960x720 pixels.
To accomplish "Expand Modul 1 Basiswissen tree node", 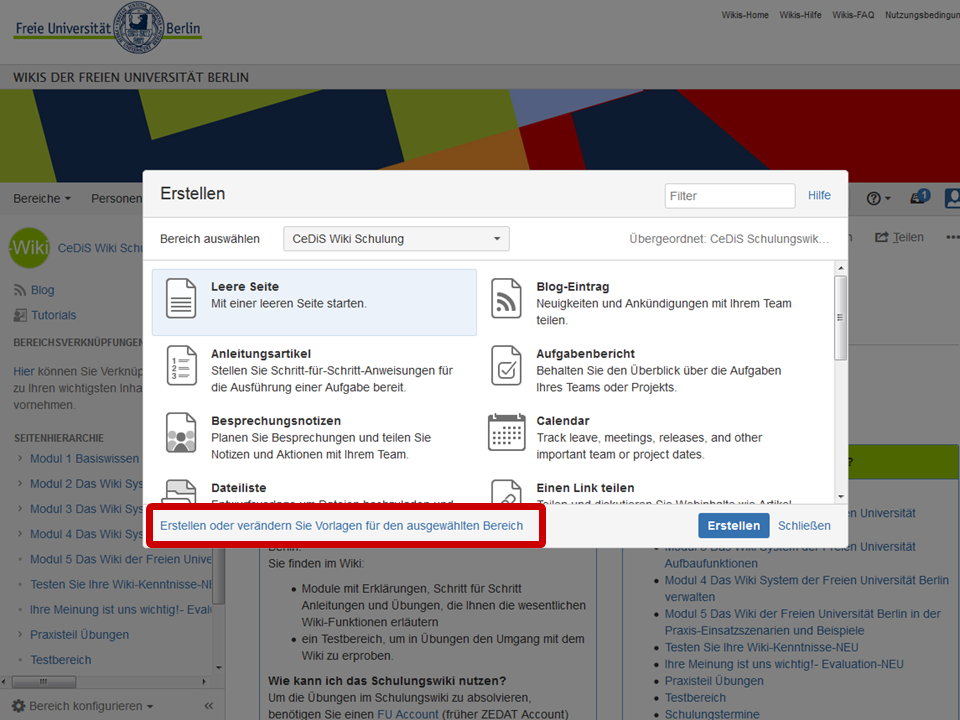I will (20, 458).
